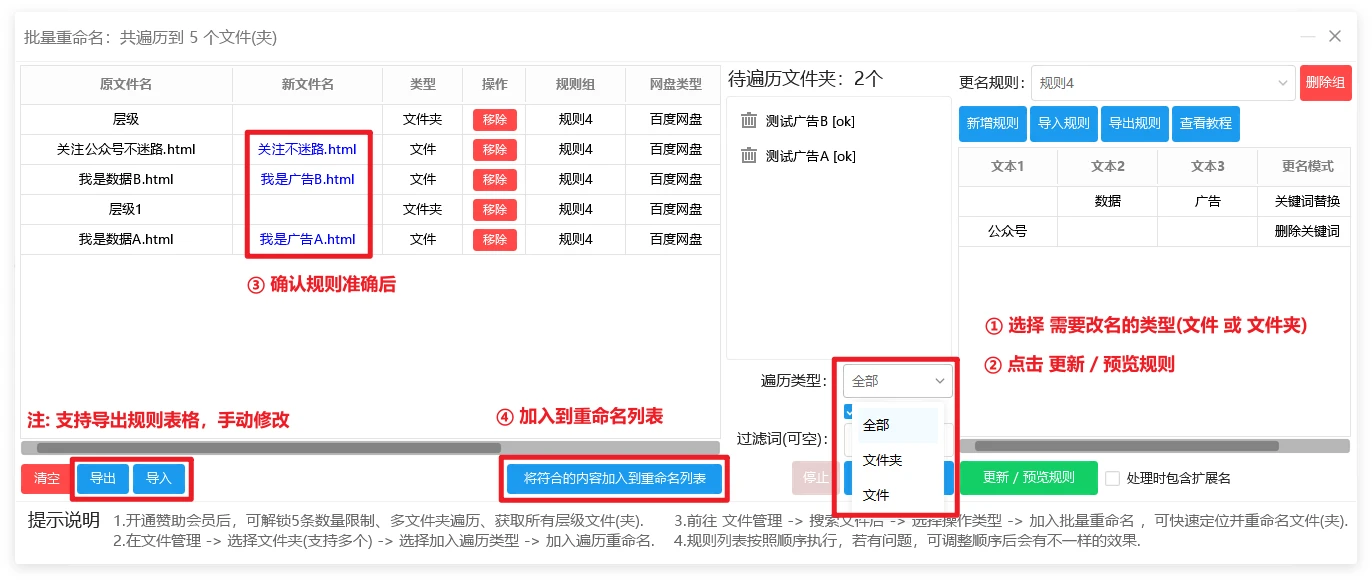Click red 删除组 button
The image size is (1372, 582).
tap(1325, 83)
